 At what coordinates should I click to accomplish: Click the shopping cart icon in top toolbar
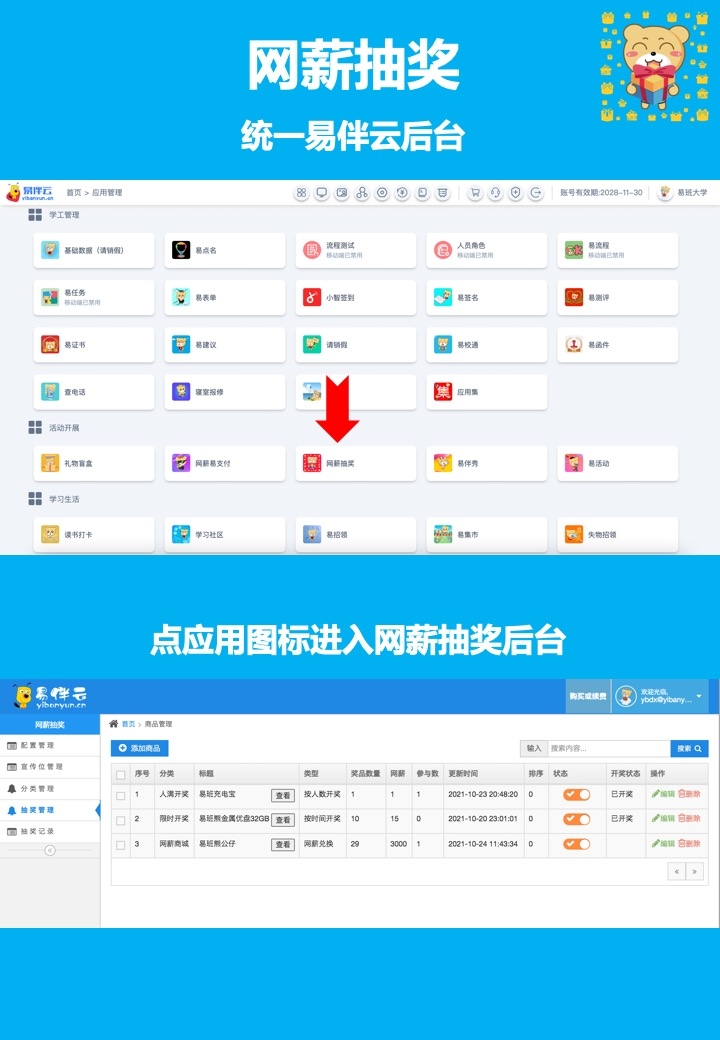click(x=475, y=192)
